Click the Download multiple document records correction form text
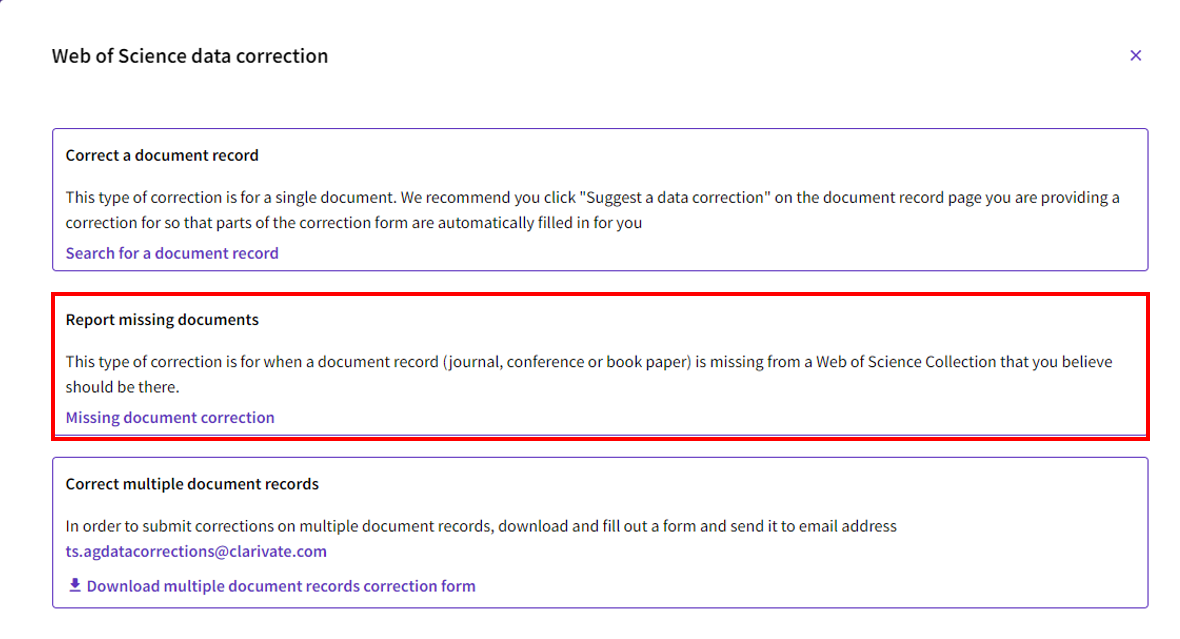 [281, 586]
